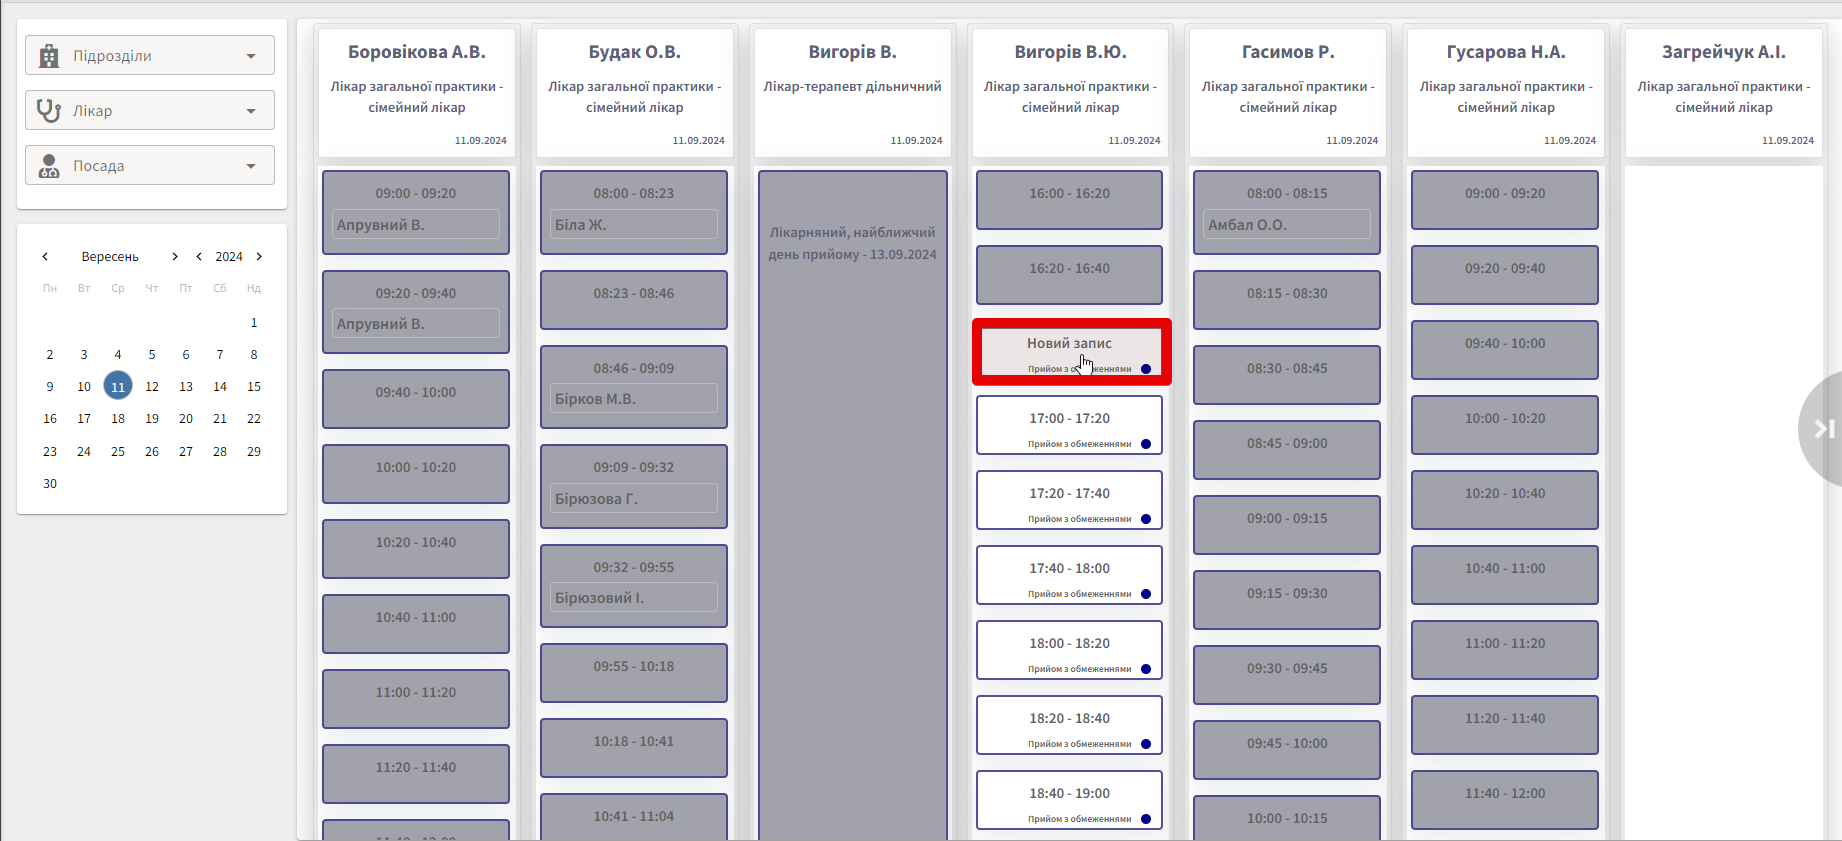Click the building icon beside Підрозділи
1842x841 pixels.
pos(49,56)
